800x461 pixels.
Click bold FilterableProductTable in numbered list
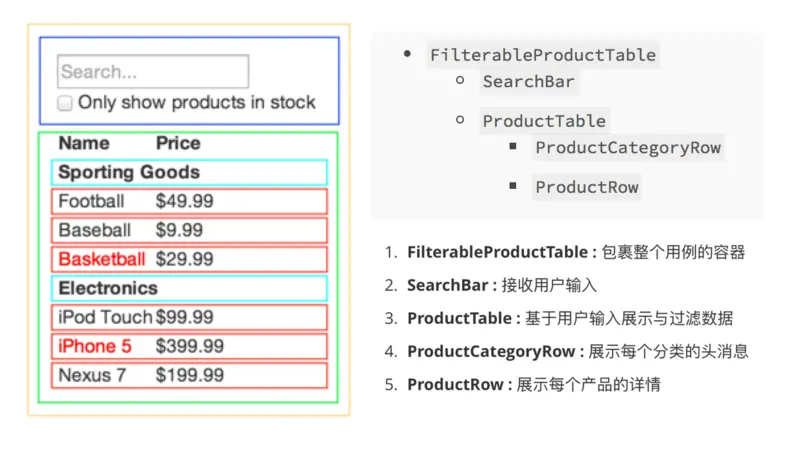497,253
